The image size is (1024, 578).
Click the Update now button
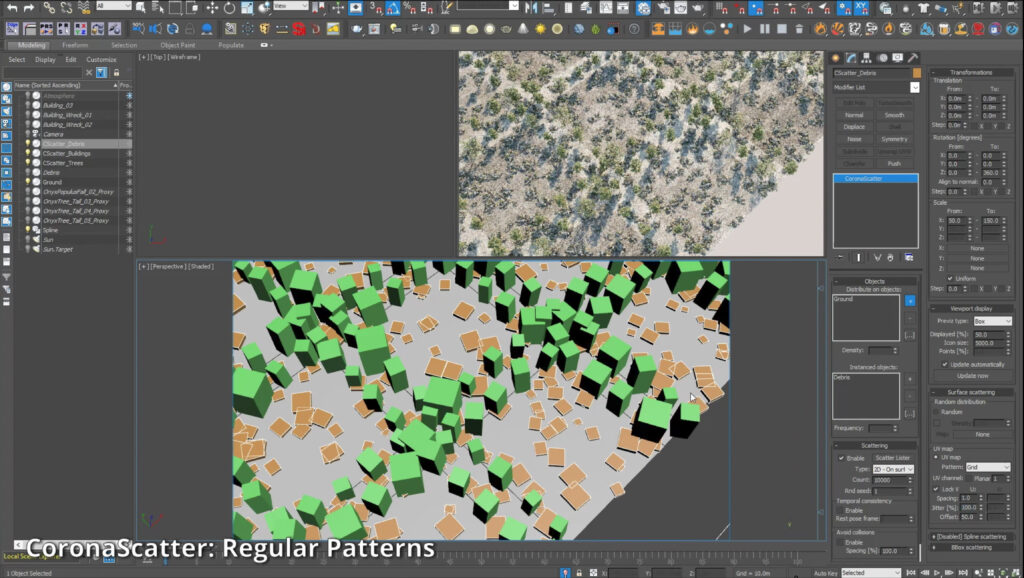click(972, 376)
